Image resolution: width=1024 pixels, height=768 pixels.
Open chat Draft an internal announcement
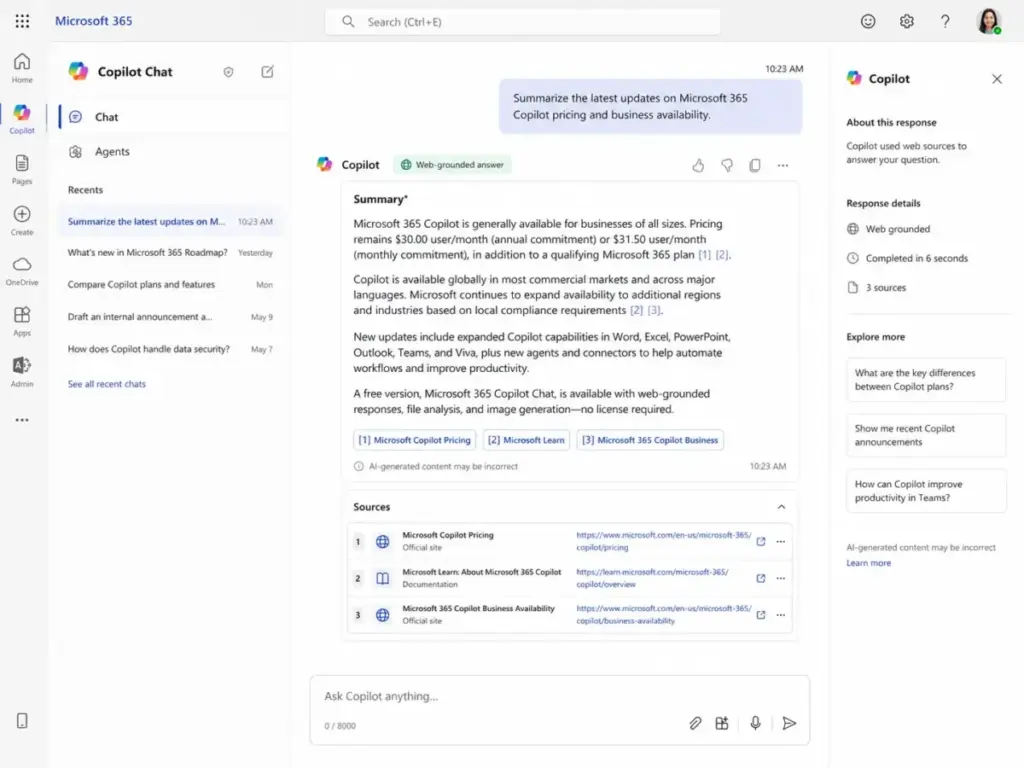click(x=170, y=317)
